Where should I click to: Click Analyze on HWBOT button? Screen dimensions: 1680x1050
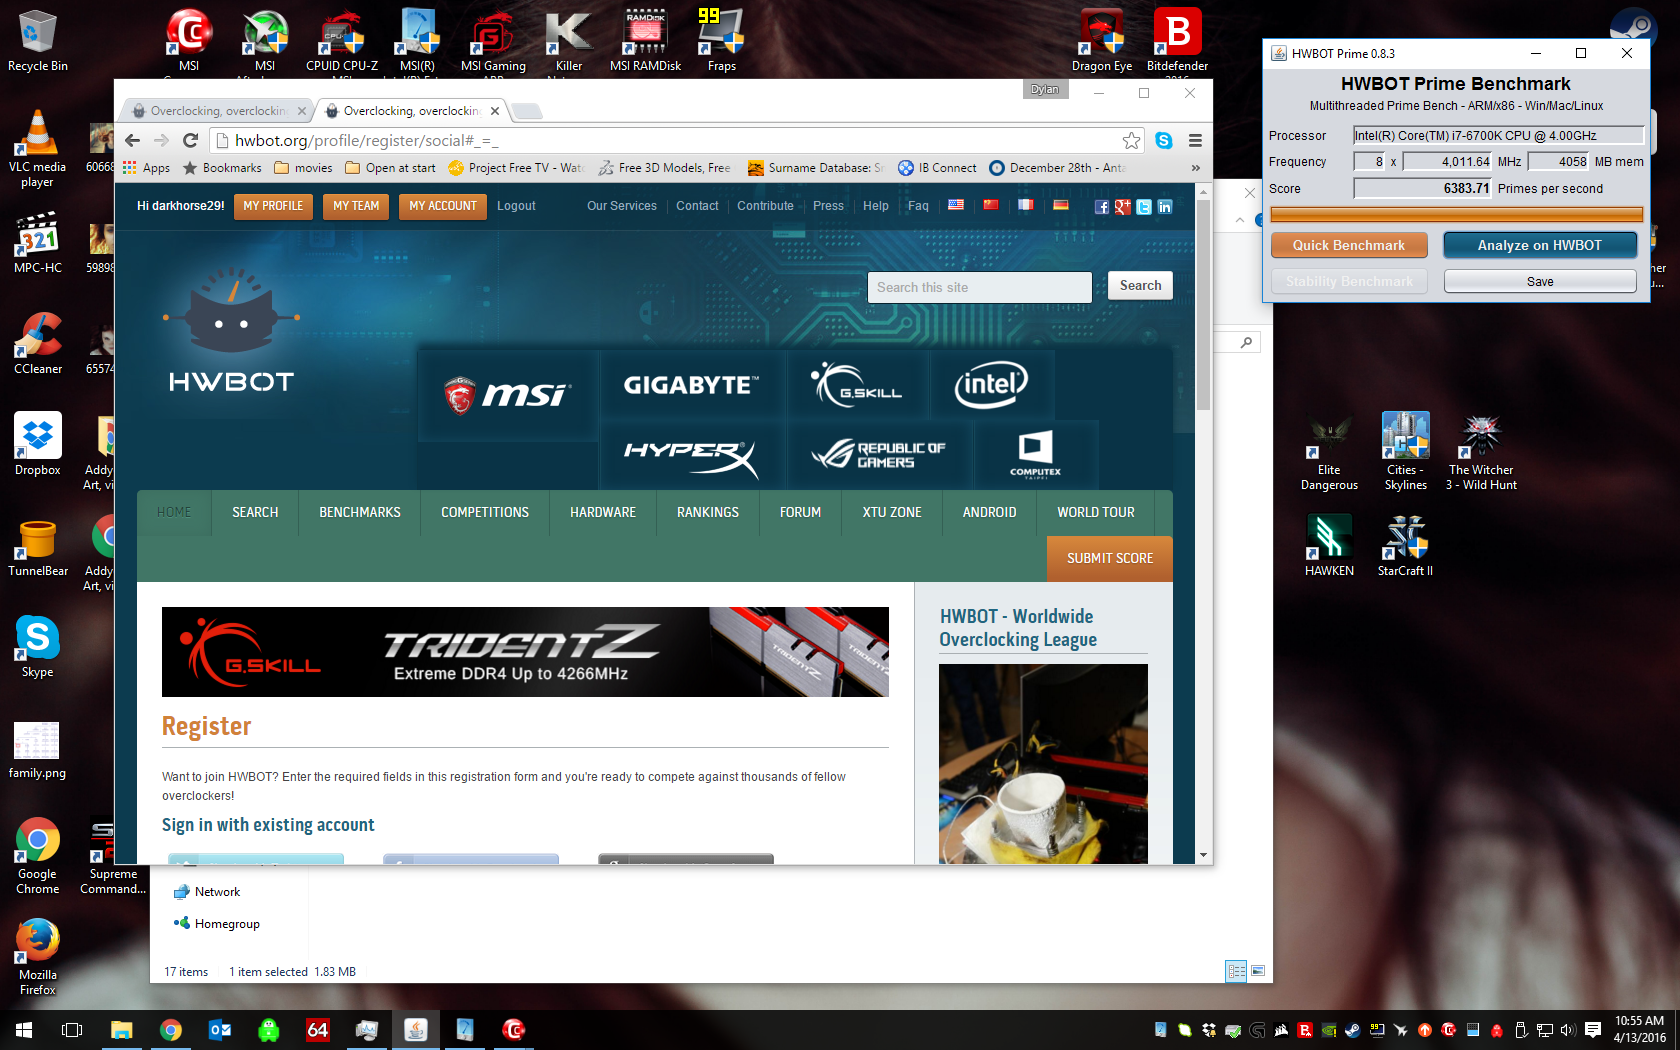(1539, 245)
